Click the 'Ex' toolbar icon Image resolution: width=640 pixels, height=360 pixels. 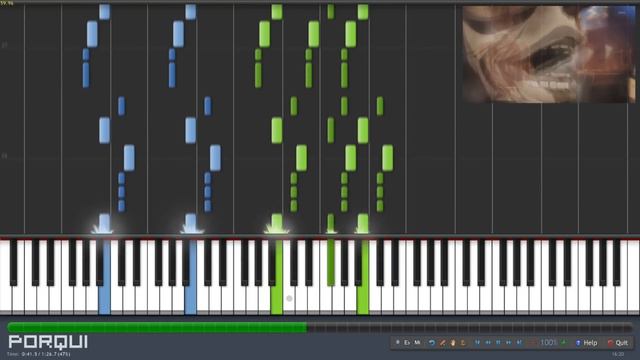pos(407,342)
